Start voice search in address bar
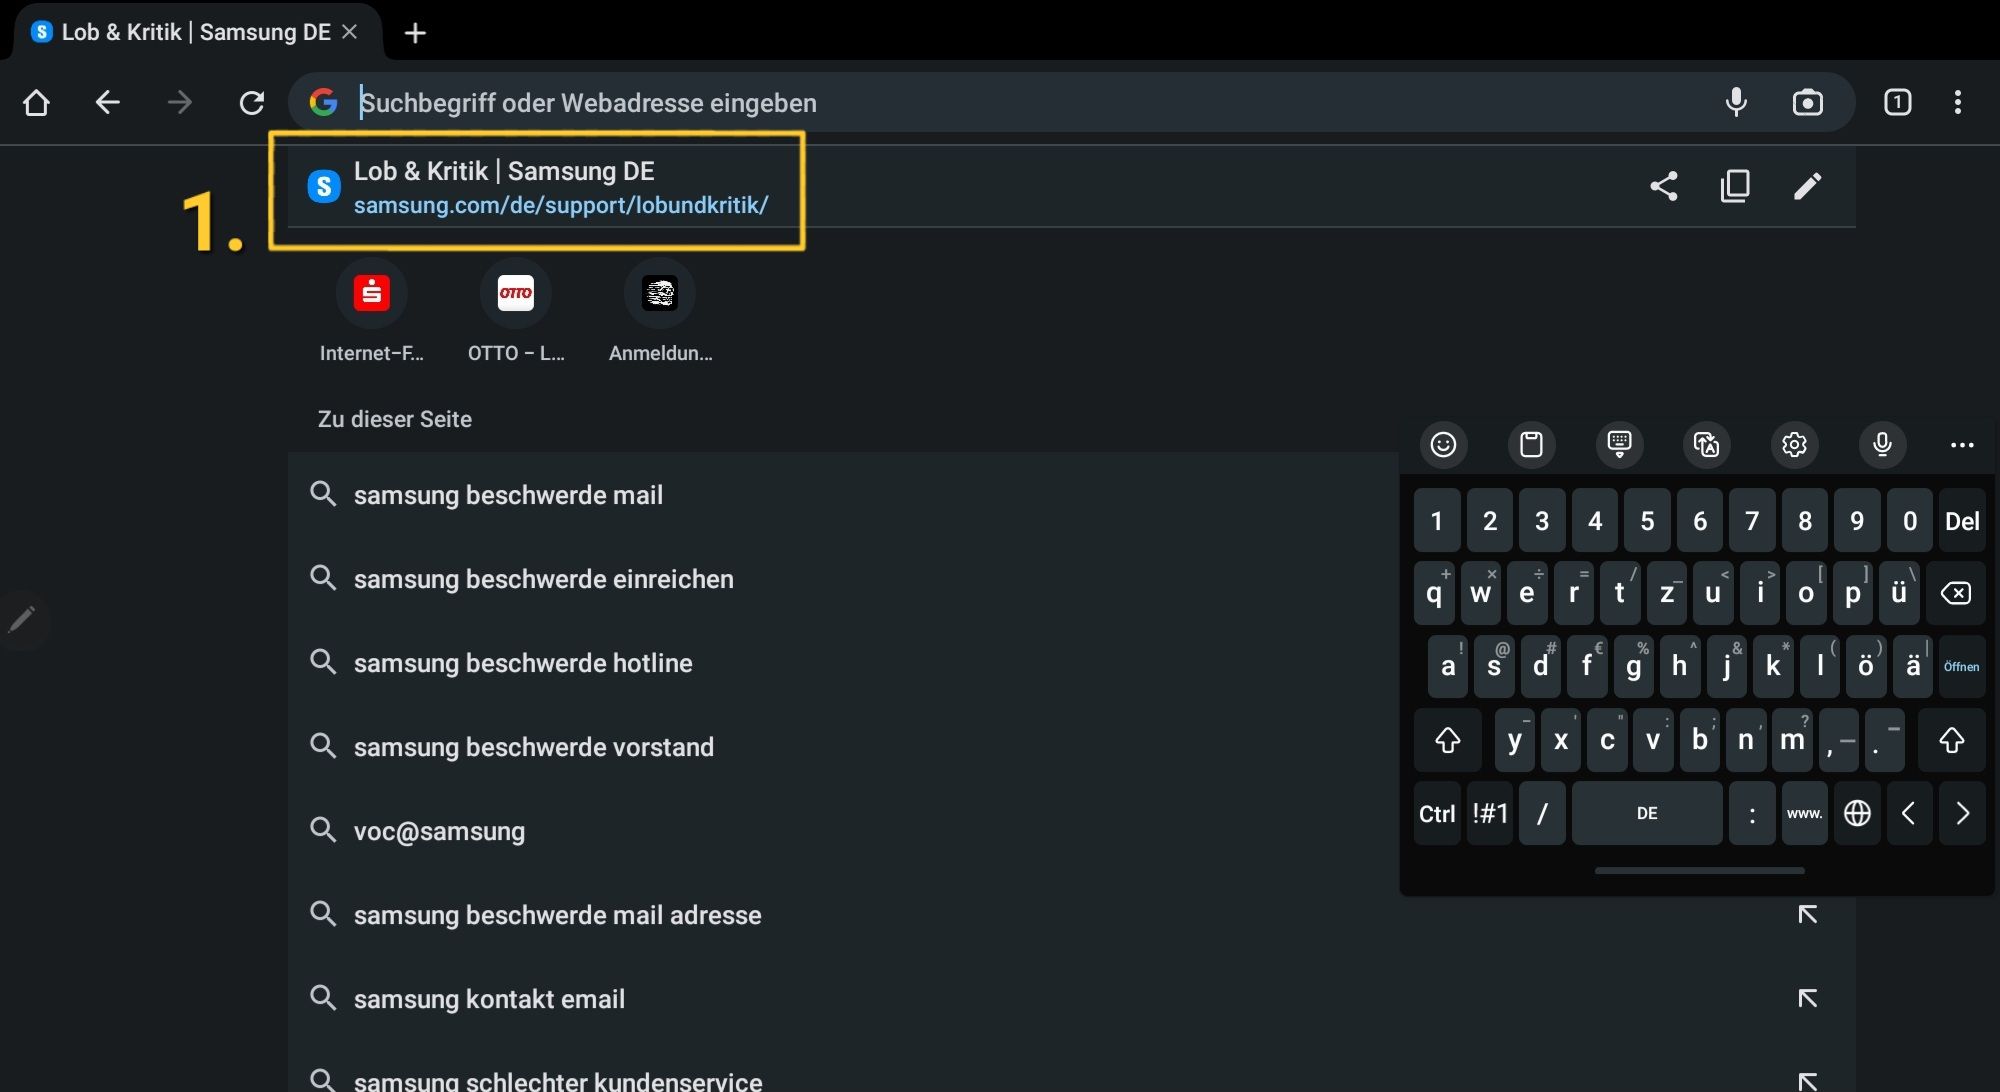Image resolution: width=2000 pixels, height=1092 pixels. (1737, 102)
